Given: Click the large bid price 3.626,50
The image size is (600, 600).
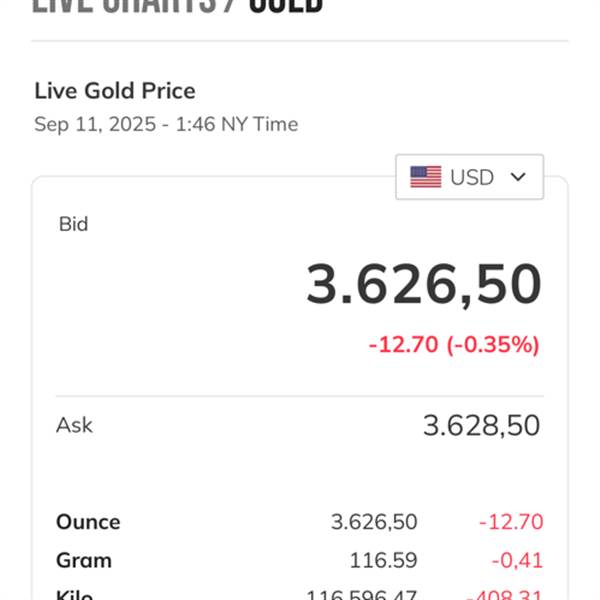Looking at the screenshot, I should click(424, 284).
